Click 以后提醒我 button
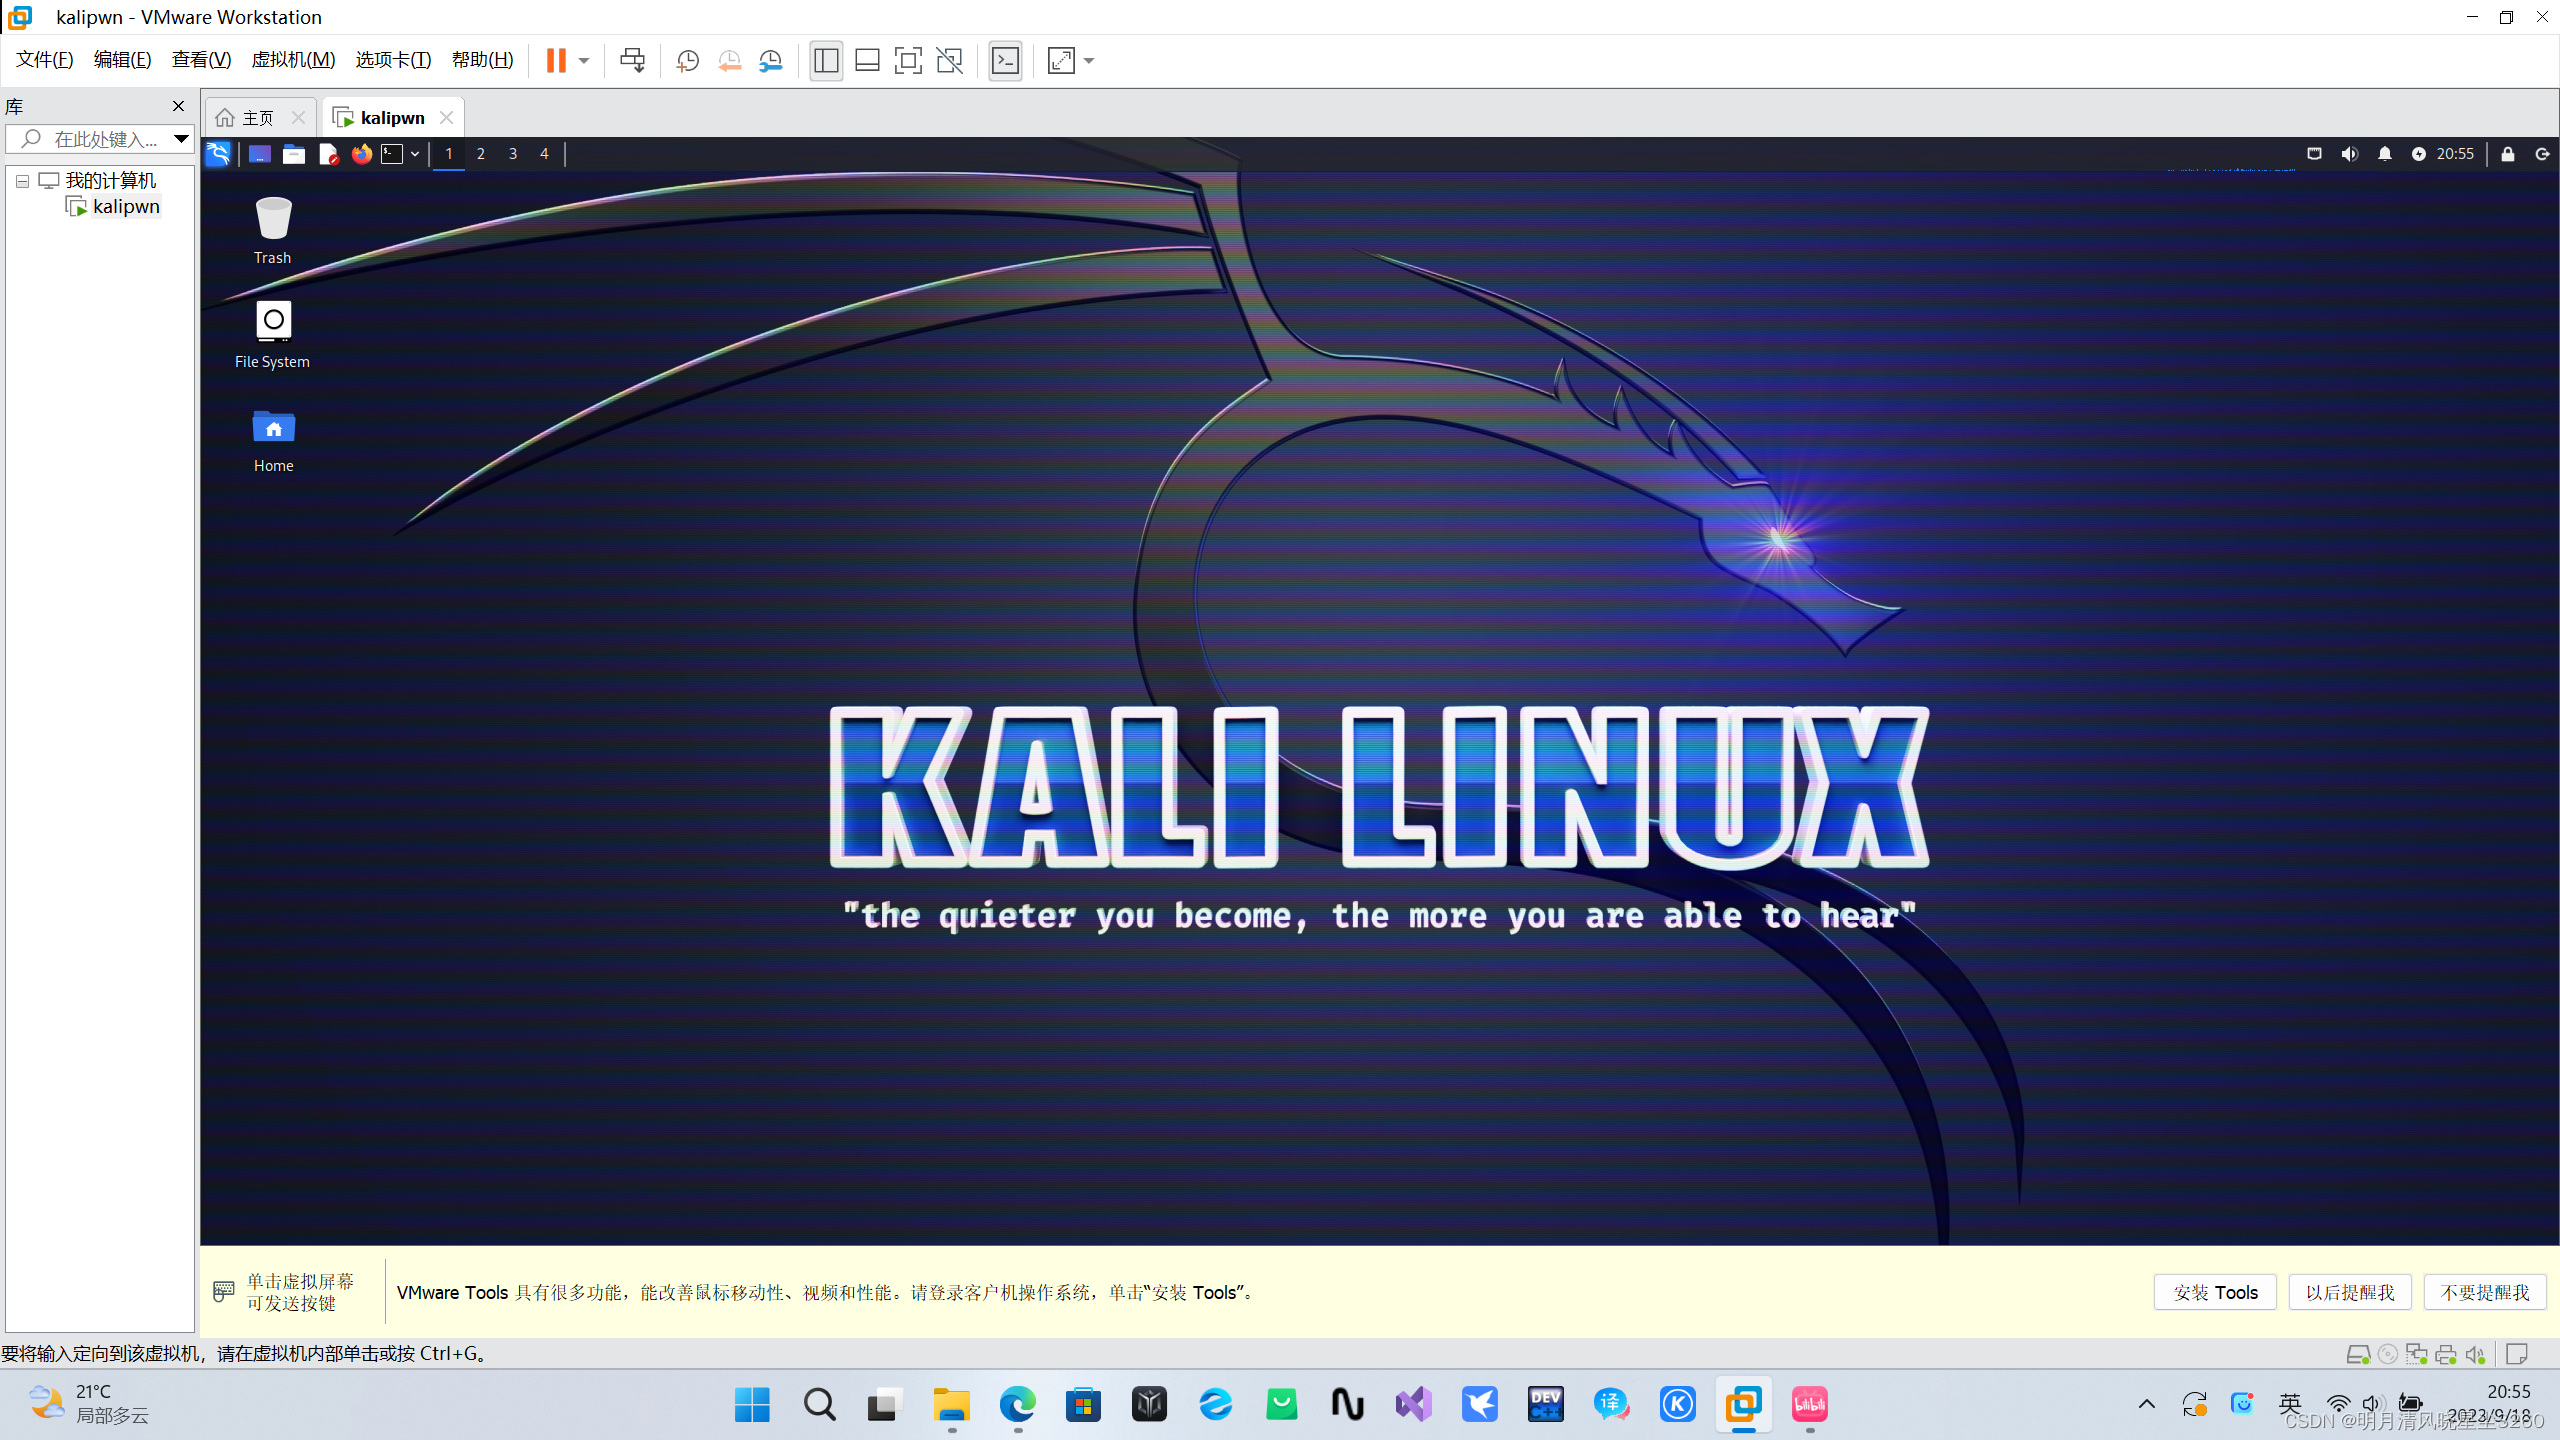This screenshot has height=1440, width=2560. pyautogui.click(x=2350, y=1292)
